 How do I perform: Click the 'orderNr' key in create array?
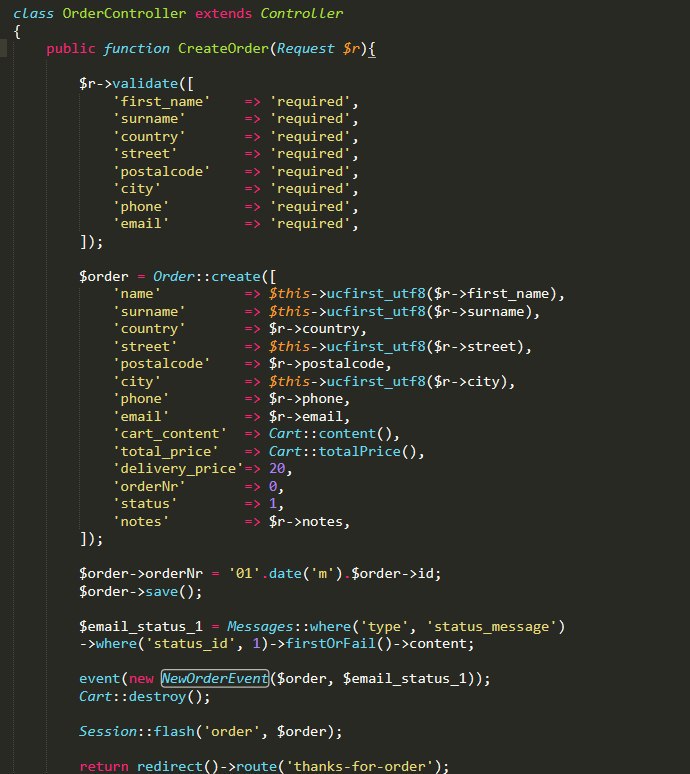tap(150, 487)
